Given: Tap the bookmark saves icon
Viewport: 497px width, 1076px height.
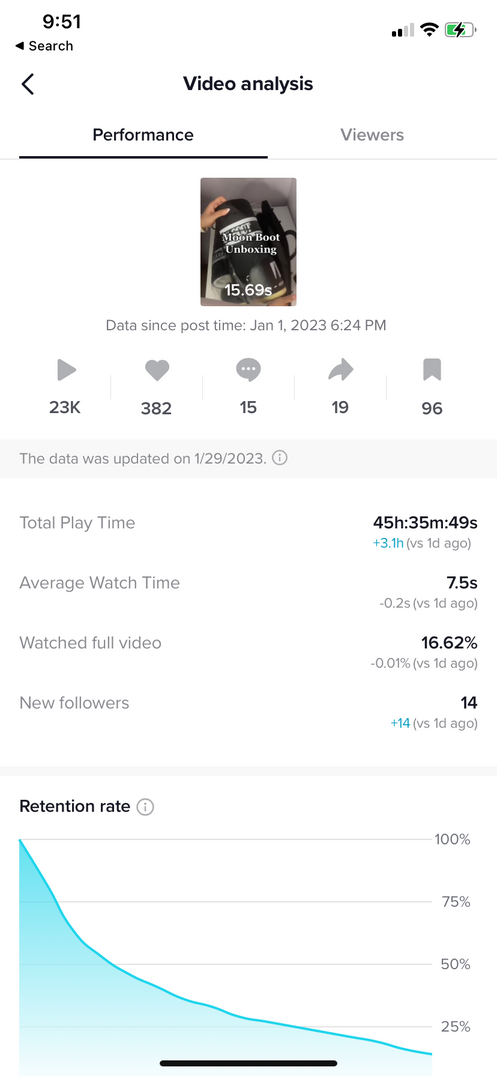Looking at the screenshot, I should click(x=432, y=371).
